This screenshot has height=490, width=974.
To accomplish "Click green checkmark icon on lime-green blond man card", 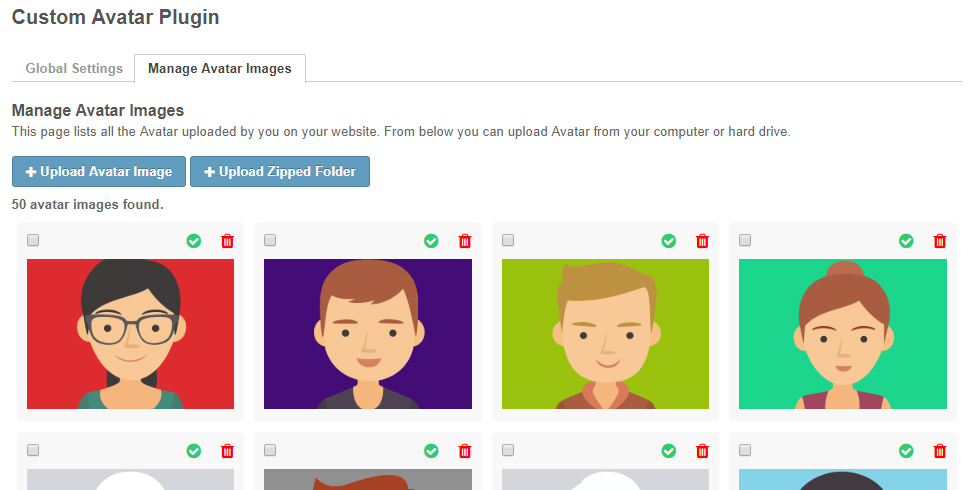I will [669, 241].
